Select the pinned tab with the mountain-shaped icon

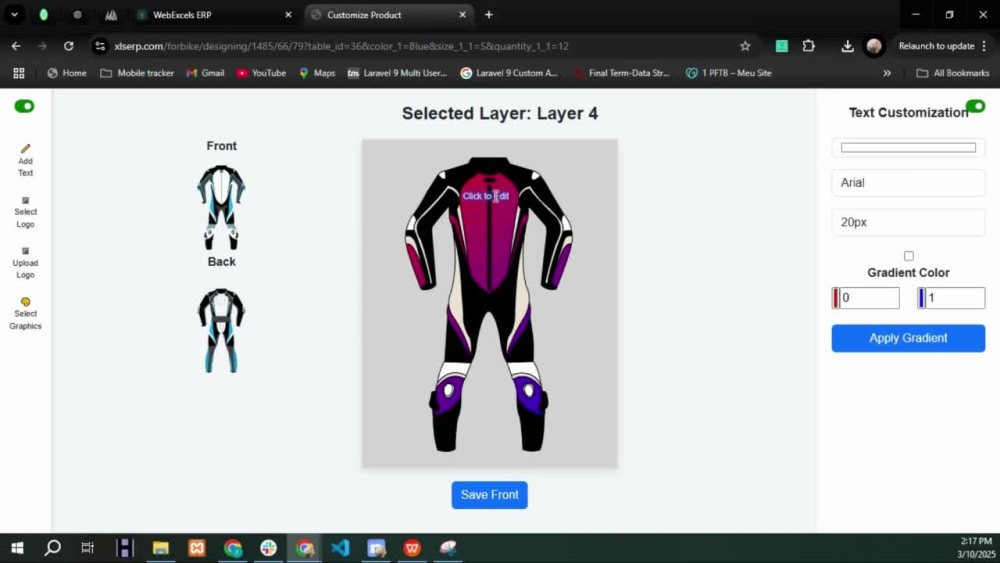click(x=111, y=15)
